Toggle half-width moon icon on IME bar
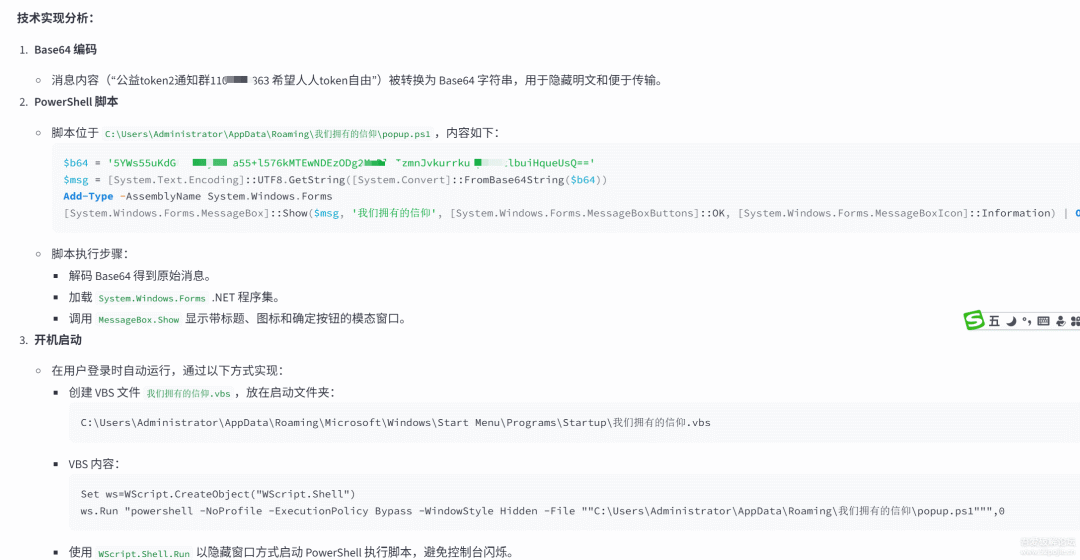The image size is (1080, 560). click(x=1011, y=321)
